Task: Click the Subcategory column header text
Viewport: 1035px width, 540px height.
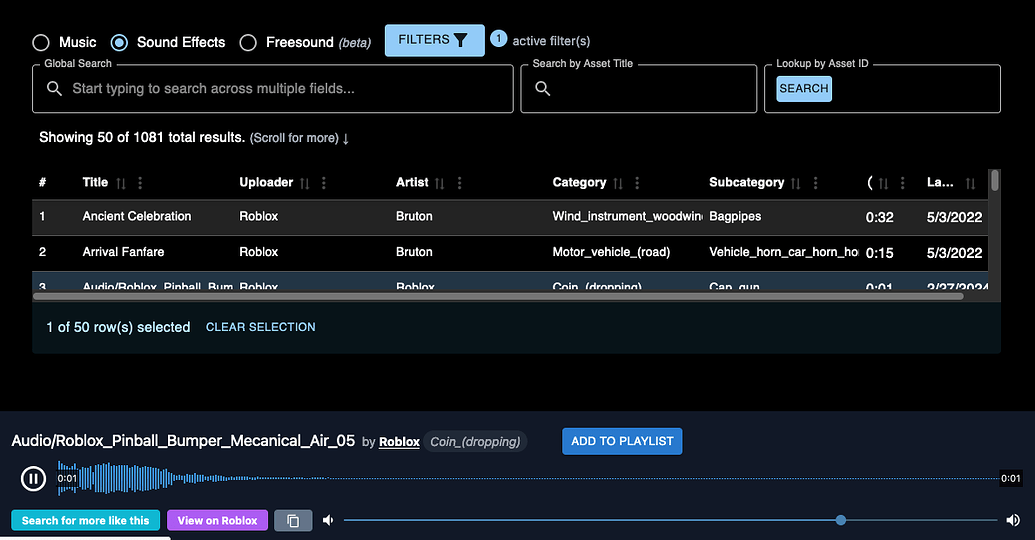Action: click(x=747, y=182)
